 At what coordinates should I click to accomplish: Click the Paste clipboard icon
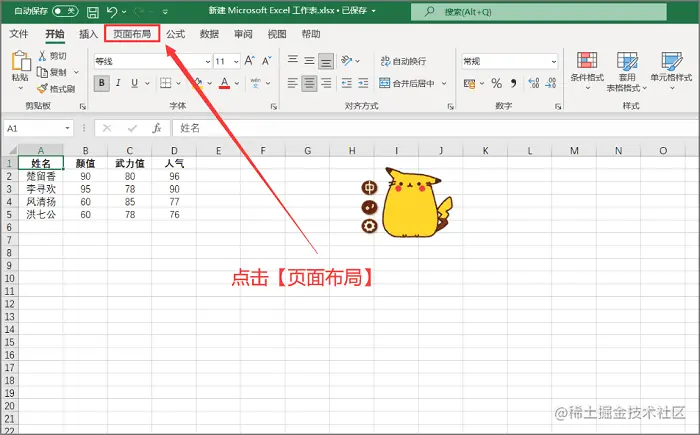click(21, 61)
